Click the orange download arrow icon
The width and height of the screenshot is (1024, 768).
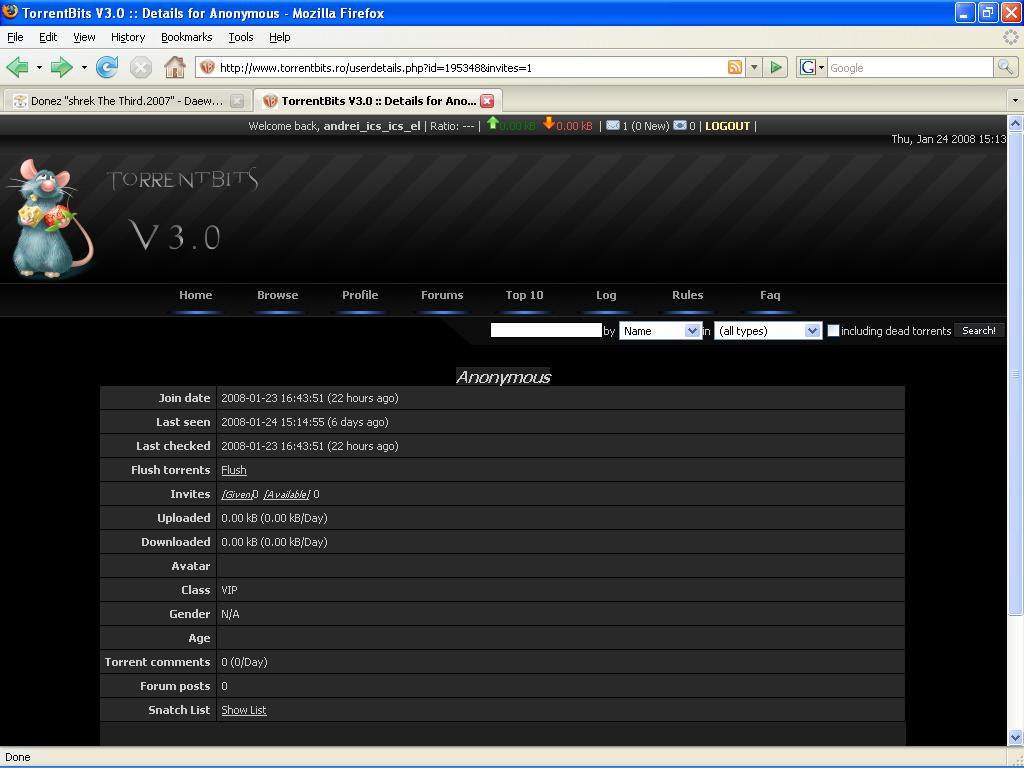(x=549, y=123)
